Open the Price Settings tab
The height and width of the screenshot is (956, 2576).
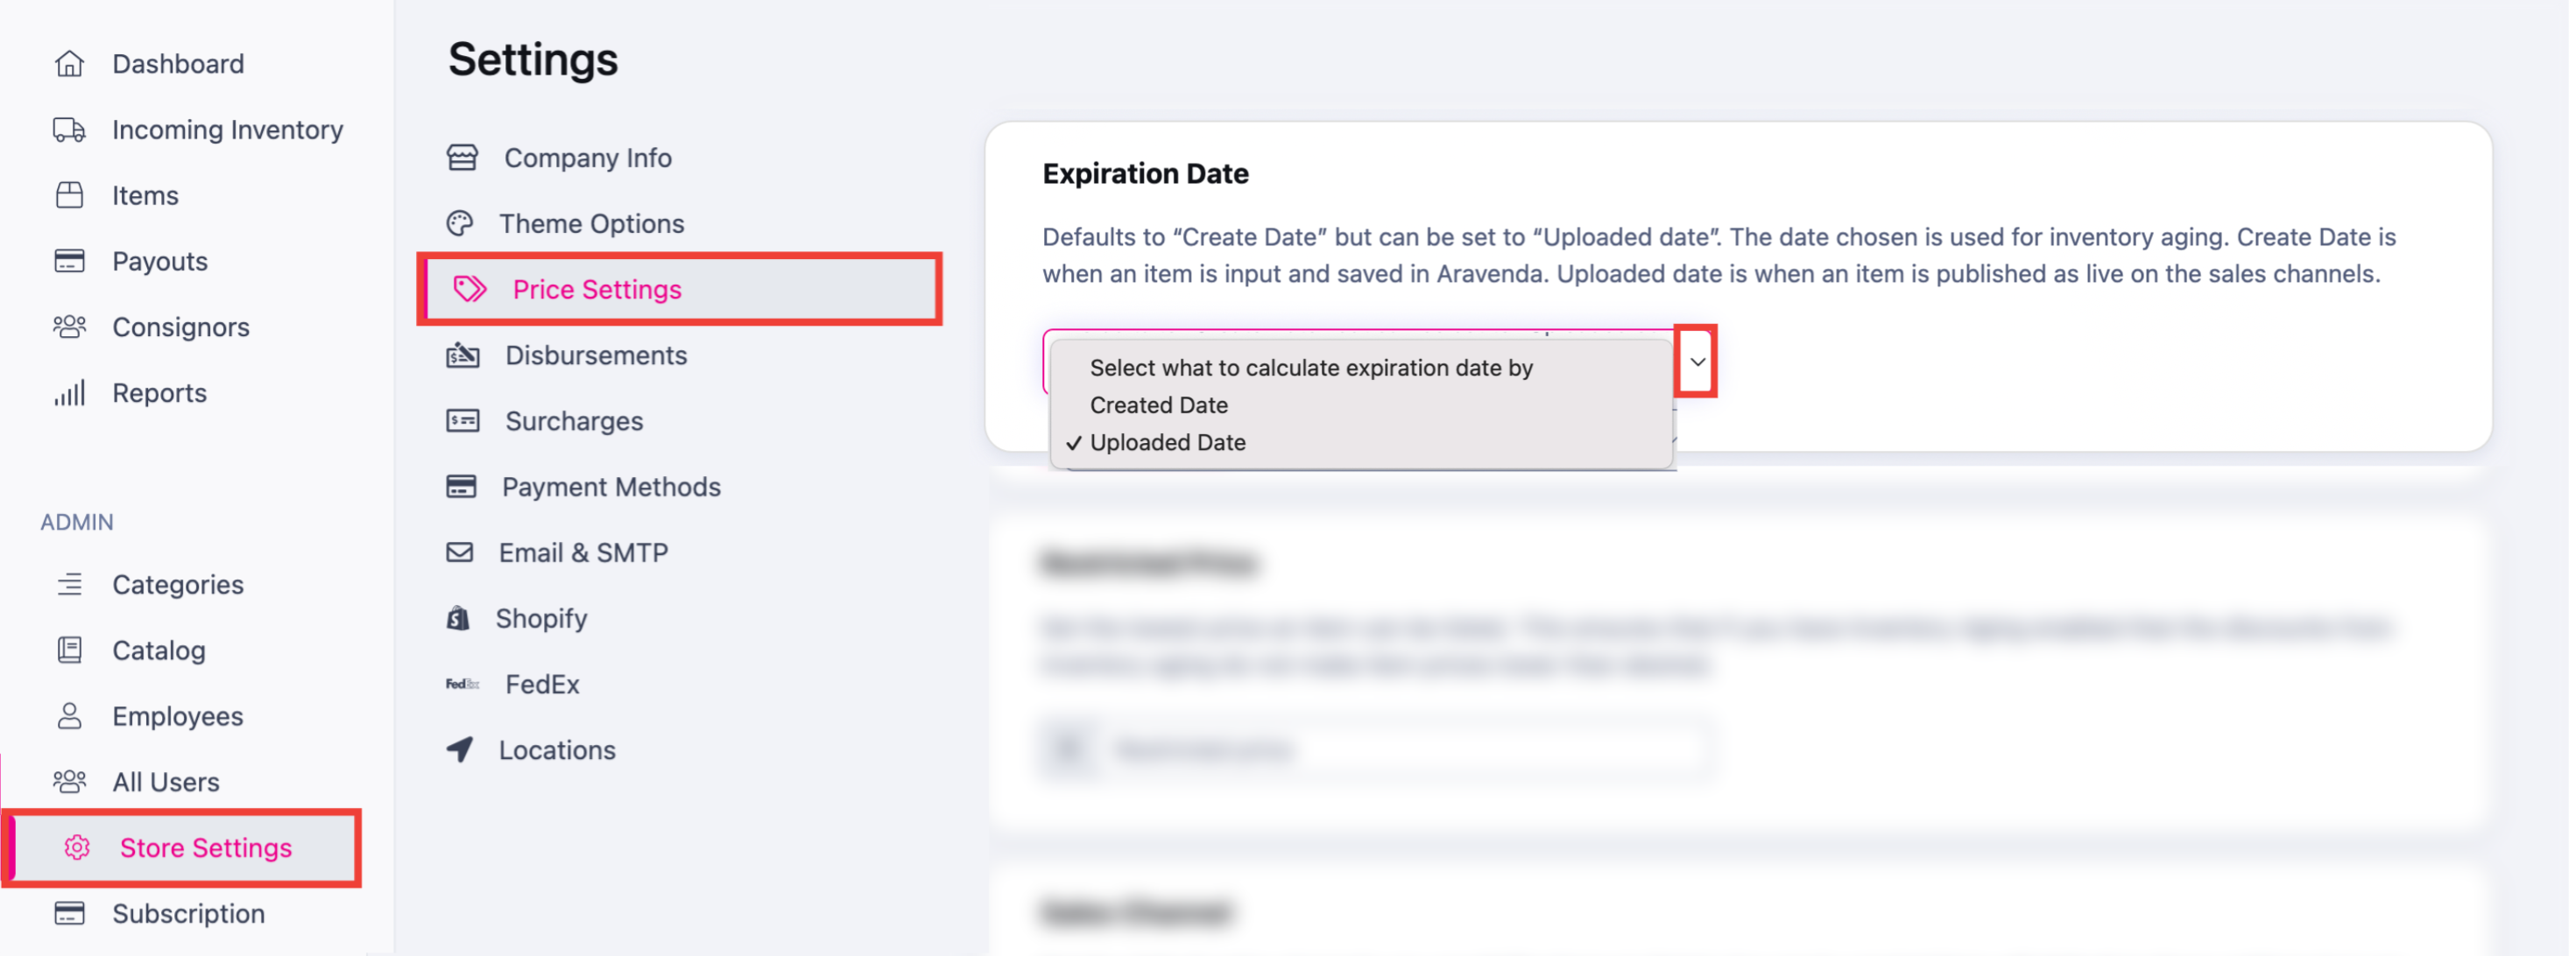(680, 289)
